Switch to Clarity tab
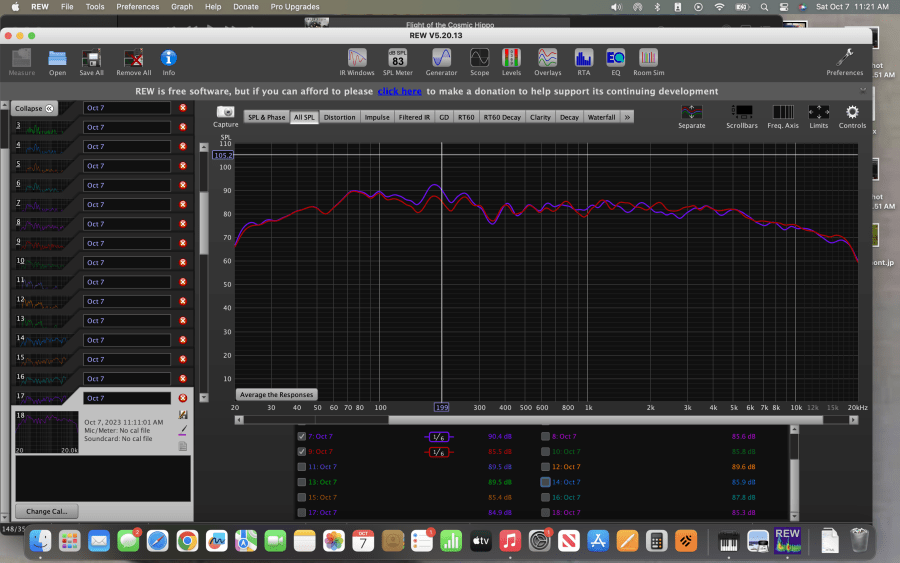900x563 pixels. [540, 117]
